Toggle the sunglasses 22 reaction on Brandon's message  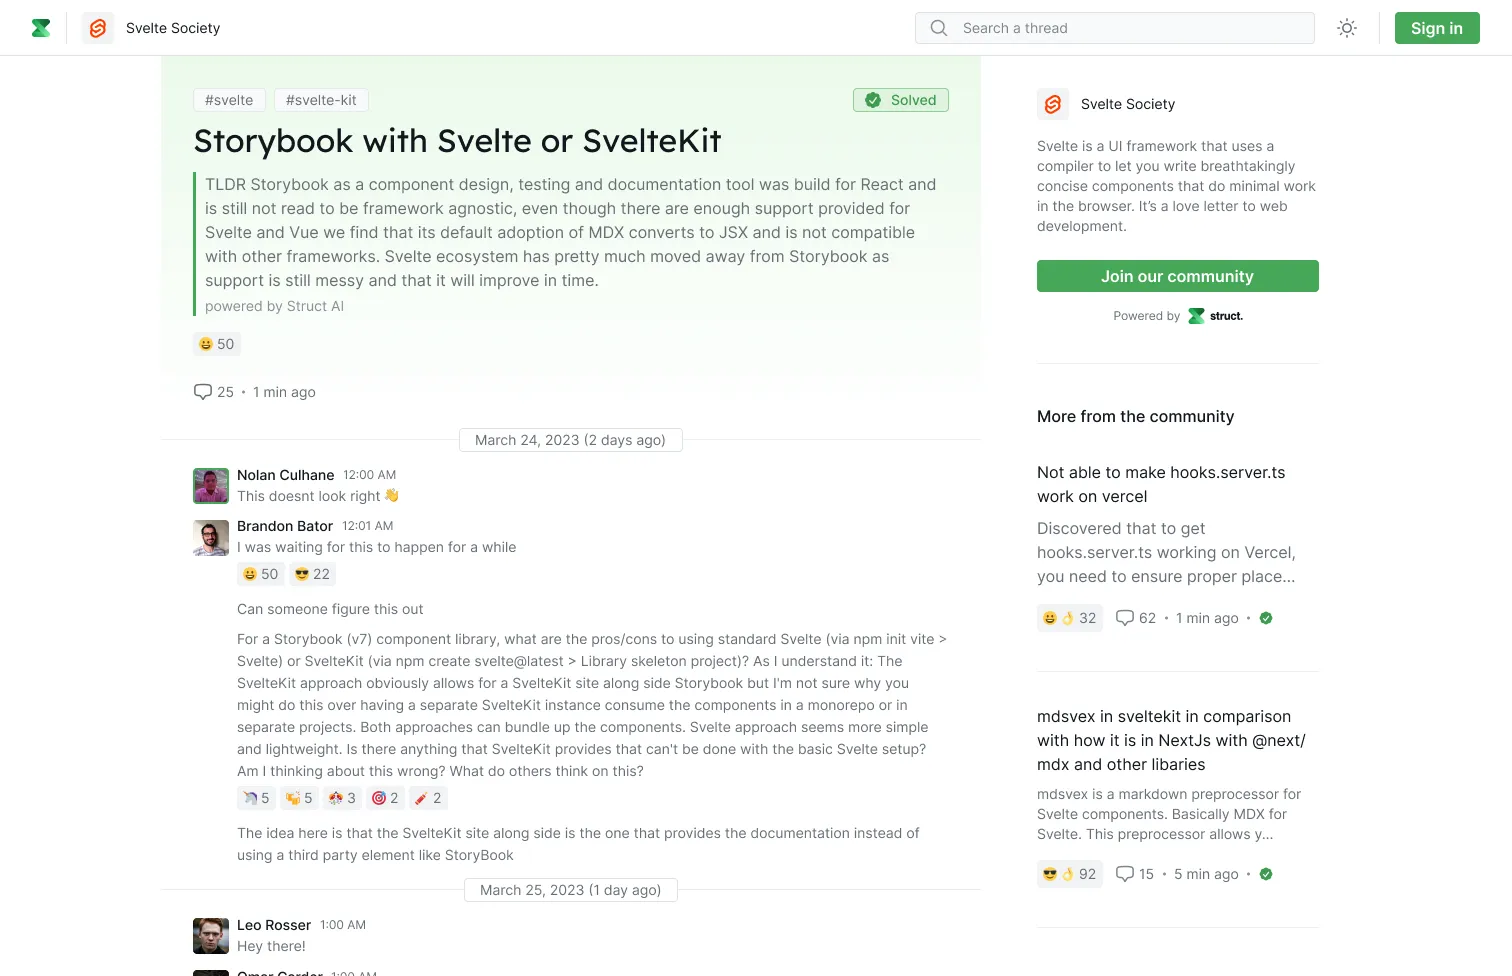tap(311, 574)
